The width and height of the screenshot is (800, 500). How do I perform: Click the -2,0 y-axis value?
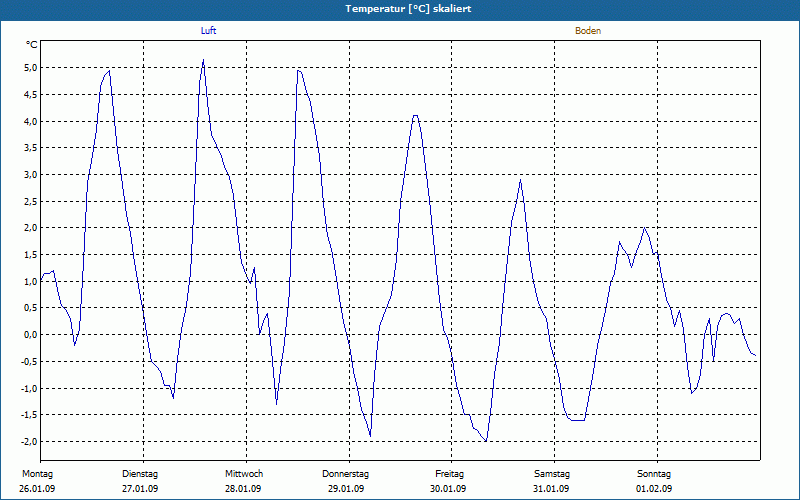(x=29, y=441)
